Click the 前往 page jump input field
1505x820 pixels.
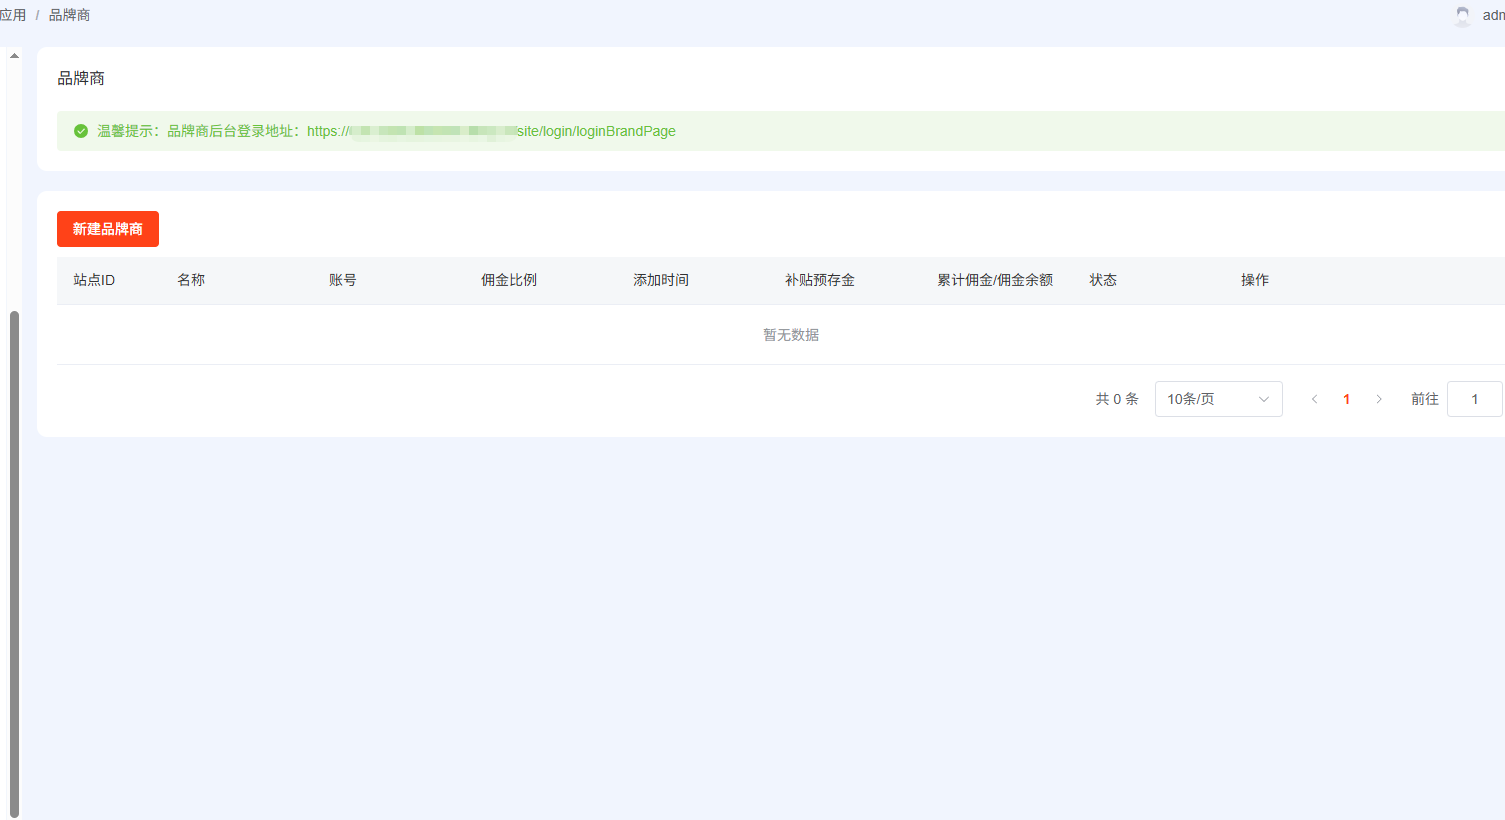(1474, 399)
